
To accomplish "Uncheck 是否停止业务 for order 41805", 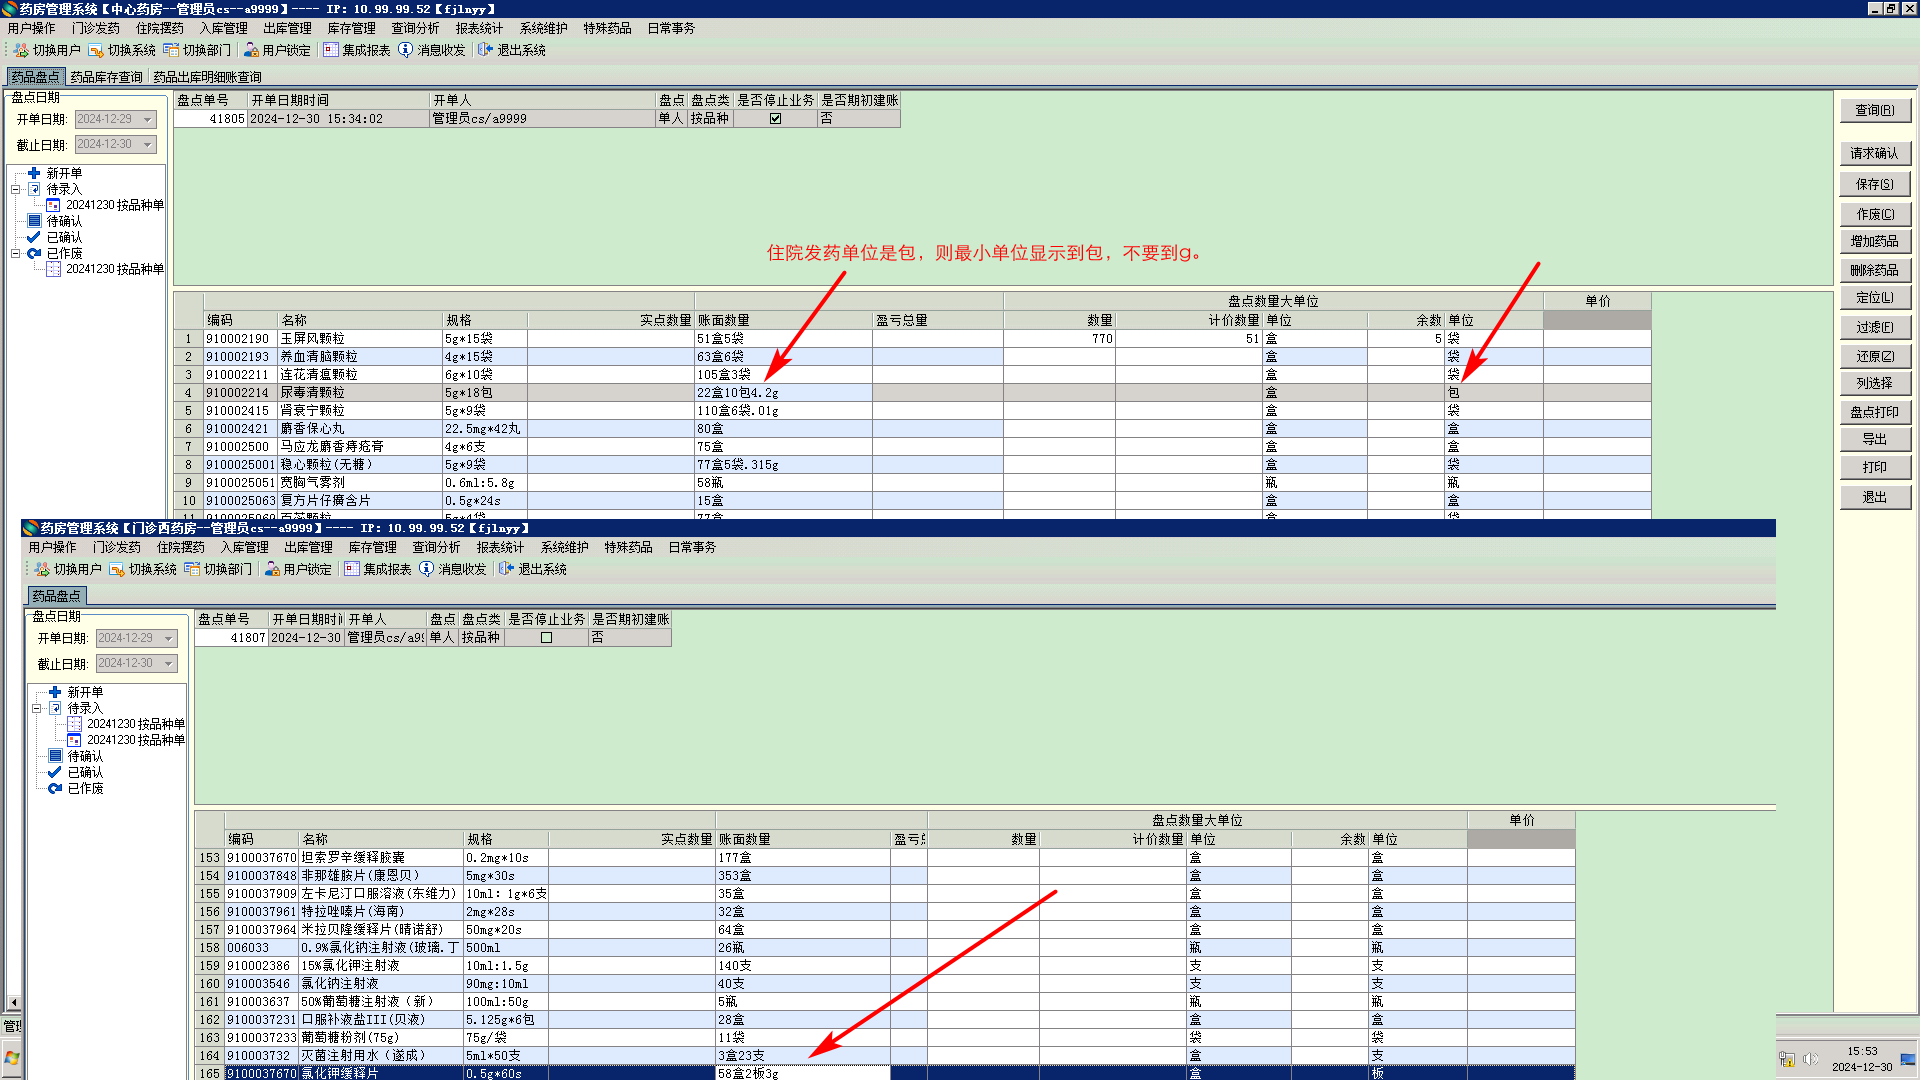I will [x=775, y=118].
